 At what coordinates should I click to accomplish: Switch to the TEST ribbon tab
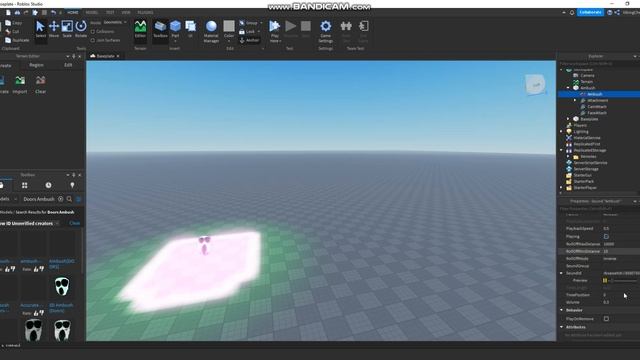click(x=110, y=13)
